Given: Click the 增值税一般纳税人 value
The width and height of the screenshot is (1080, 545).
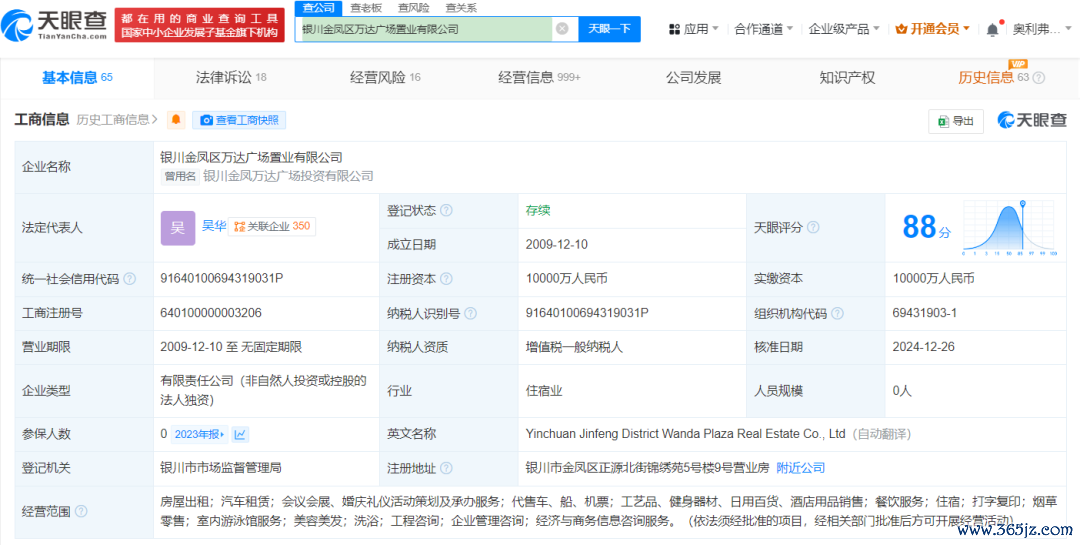Looking at the screenshot, I should 574,347.
